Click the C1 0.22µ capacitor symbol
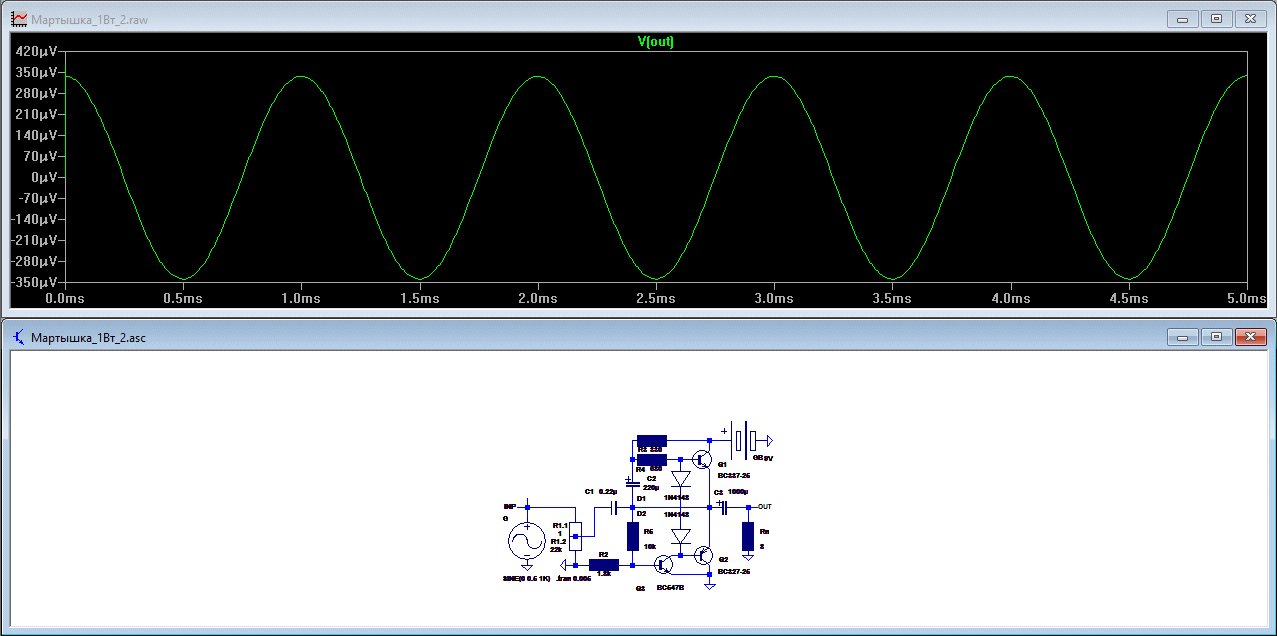The image size is (1277, 636). (612, 508)
